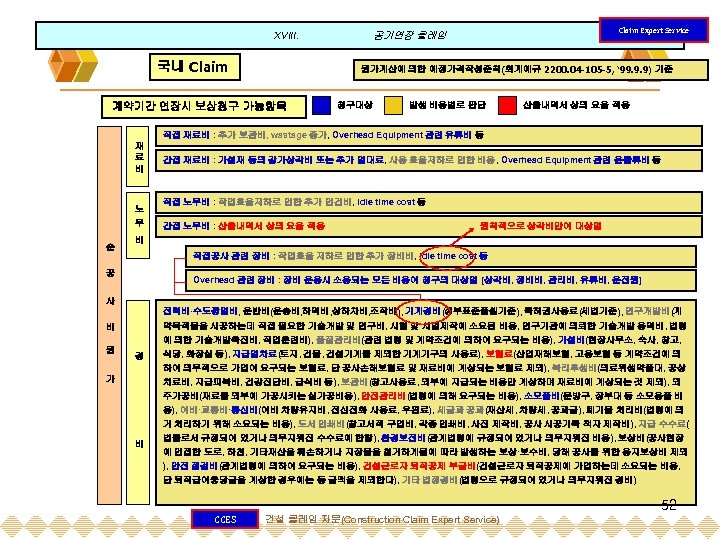
Task: Click the '공기연장 클레임' header title
Action: pyautogui.click(x=410, y=35)
